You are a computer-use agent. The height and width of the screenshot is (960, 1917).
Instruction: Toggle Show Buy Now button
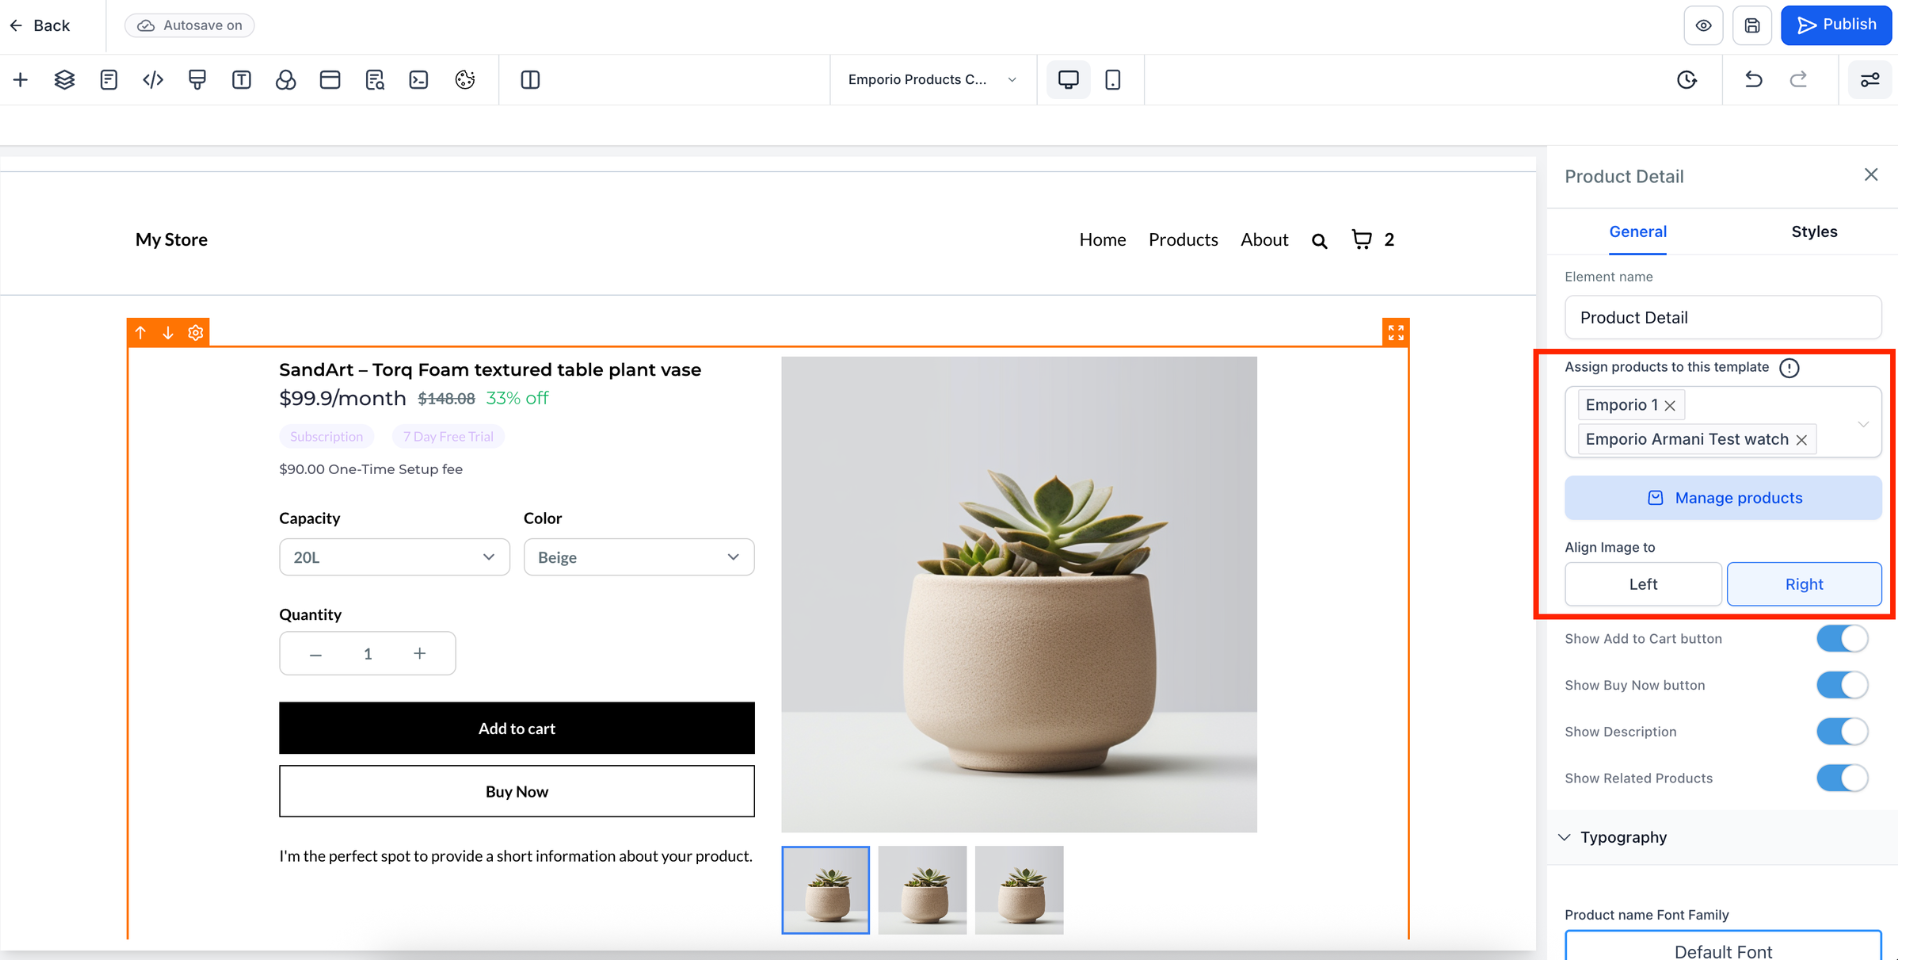[1842, 685]
